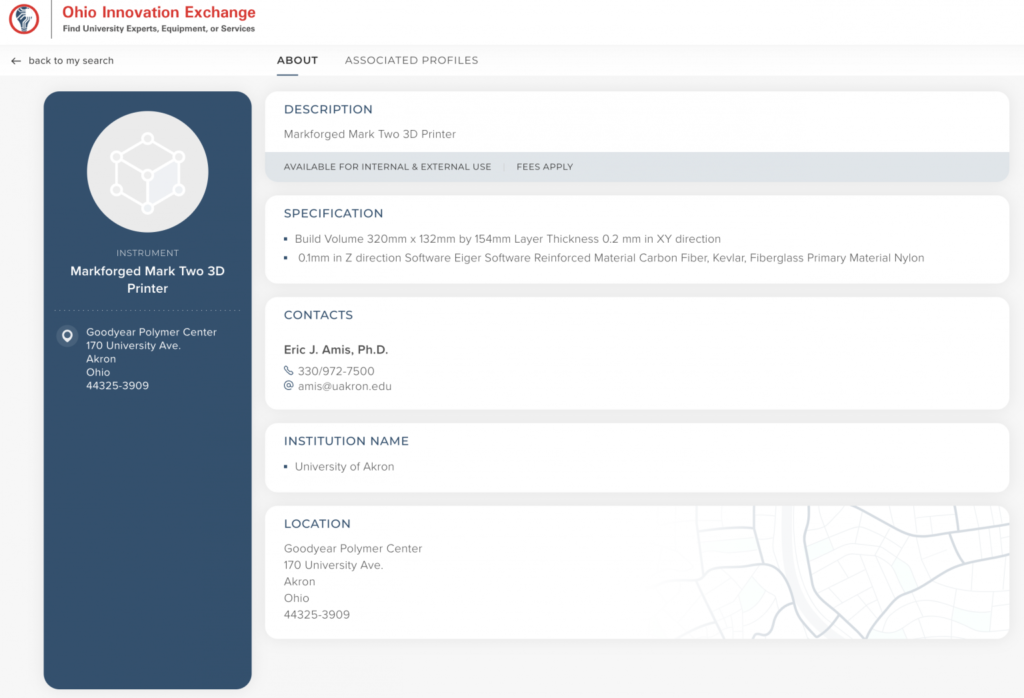Image resolution: width=1024 pixels, height=698 pixels.
Task: Go back to my search link
Action: (x=70, y=61)
